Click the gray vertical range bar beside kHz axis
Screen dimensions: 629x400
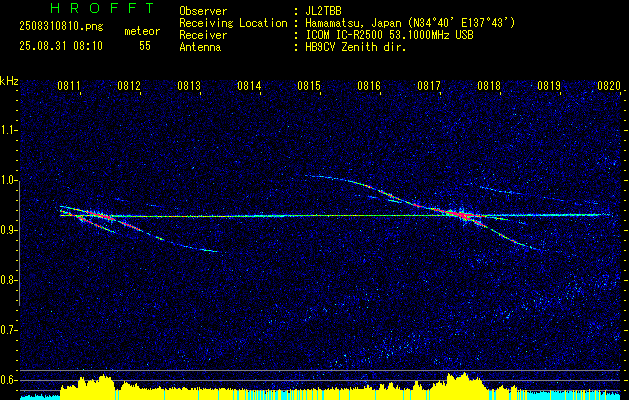pyautogui.click(x=20, y=243)
